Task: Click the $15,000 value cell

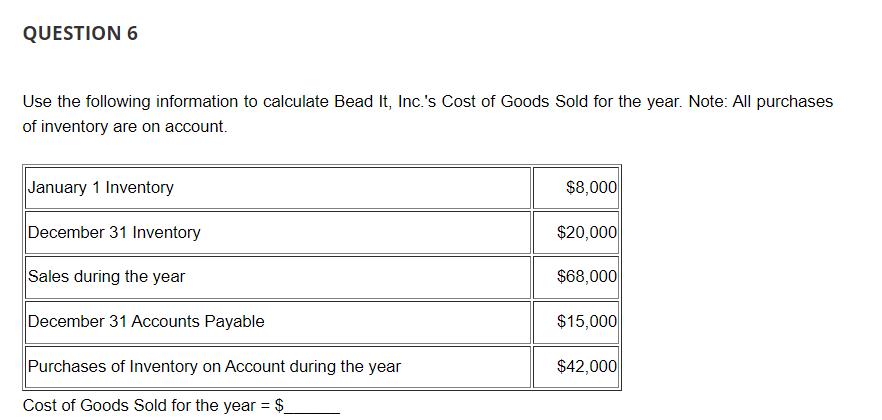Action: (x=587, y=321)
